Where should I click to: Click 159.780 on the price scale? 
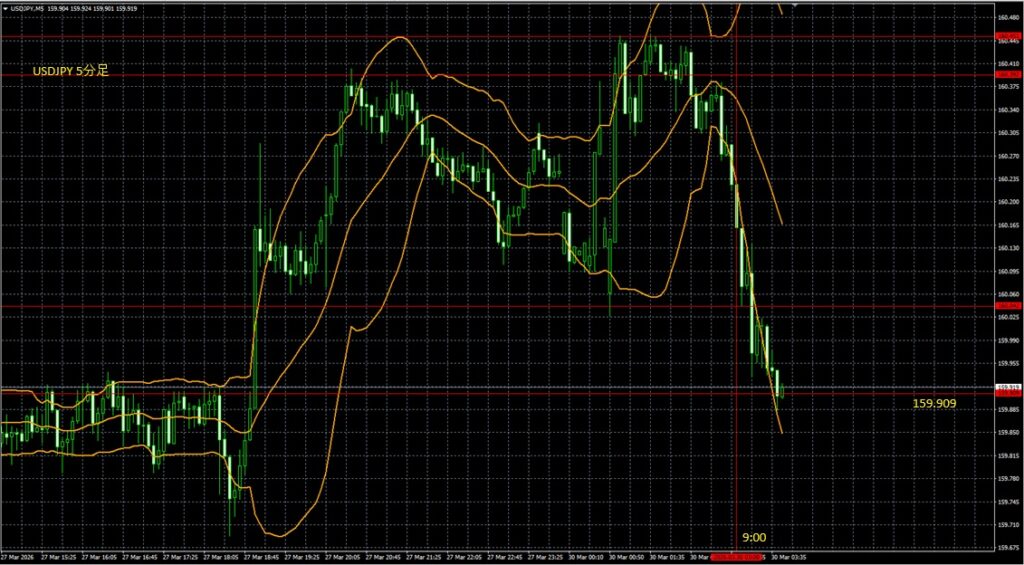click(1006, 479)
